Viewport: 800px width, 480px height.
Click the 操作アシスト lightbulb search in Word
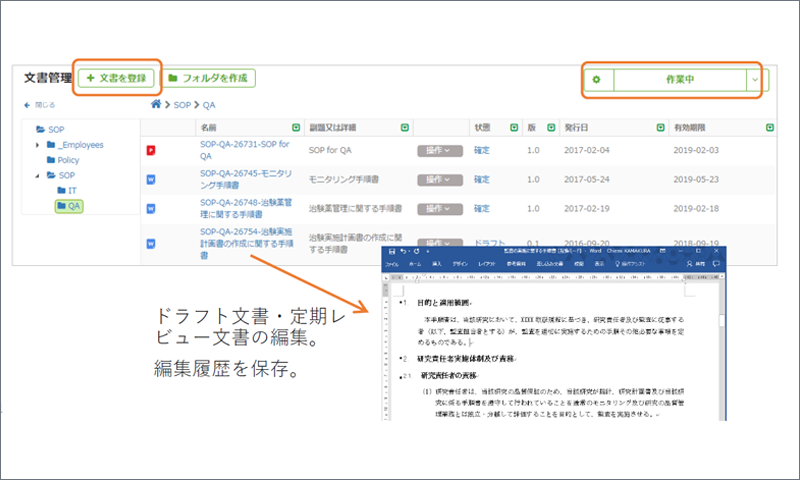coord(630,264)
